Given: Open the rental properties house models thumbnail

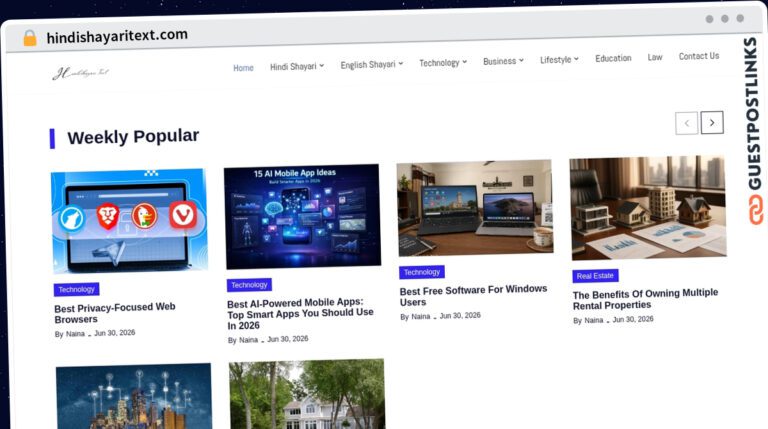Looking at the screenshot, I should tap(648, 208).
